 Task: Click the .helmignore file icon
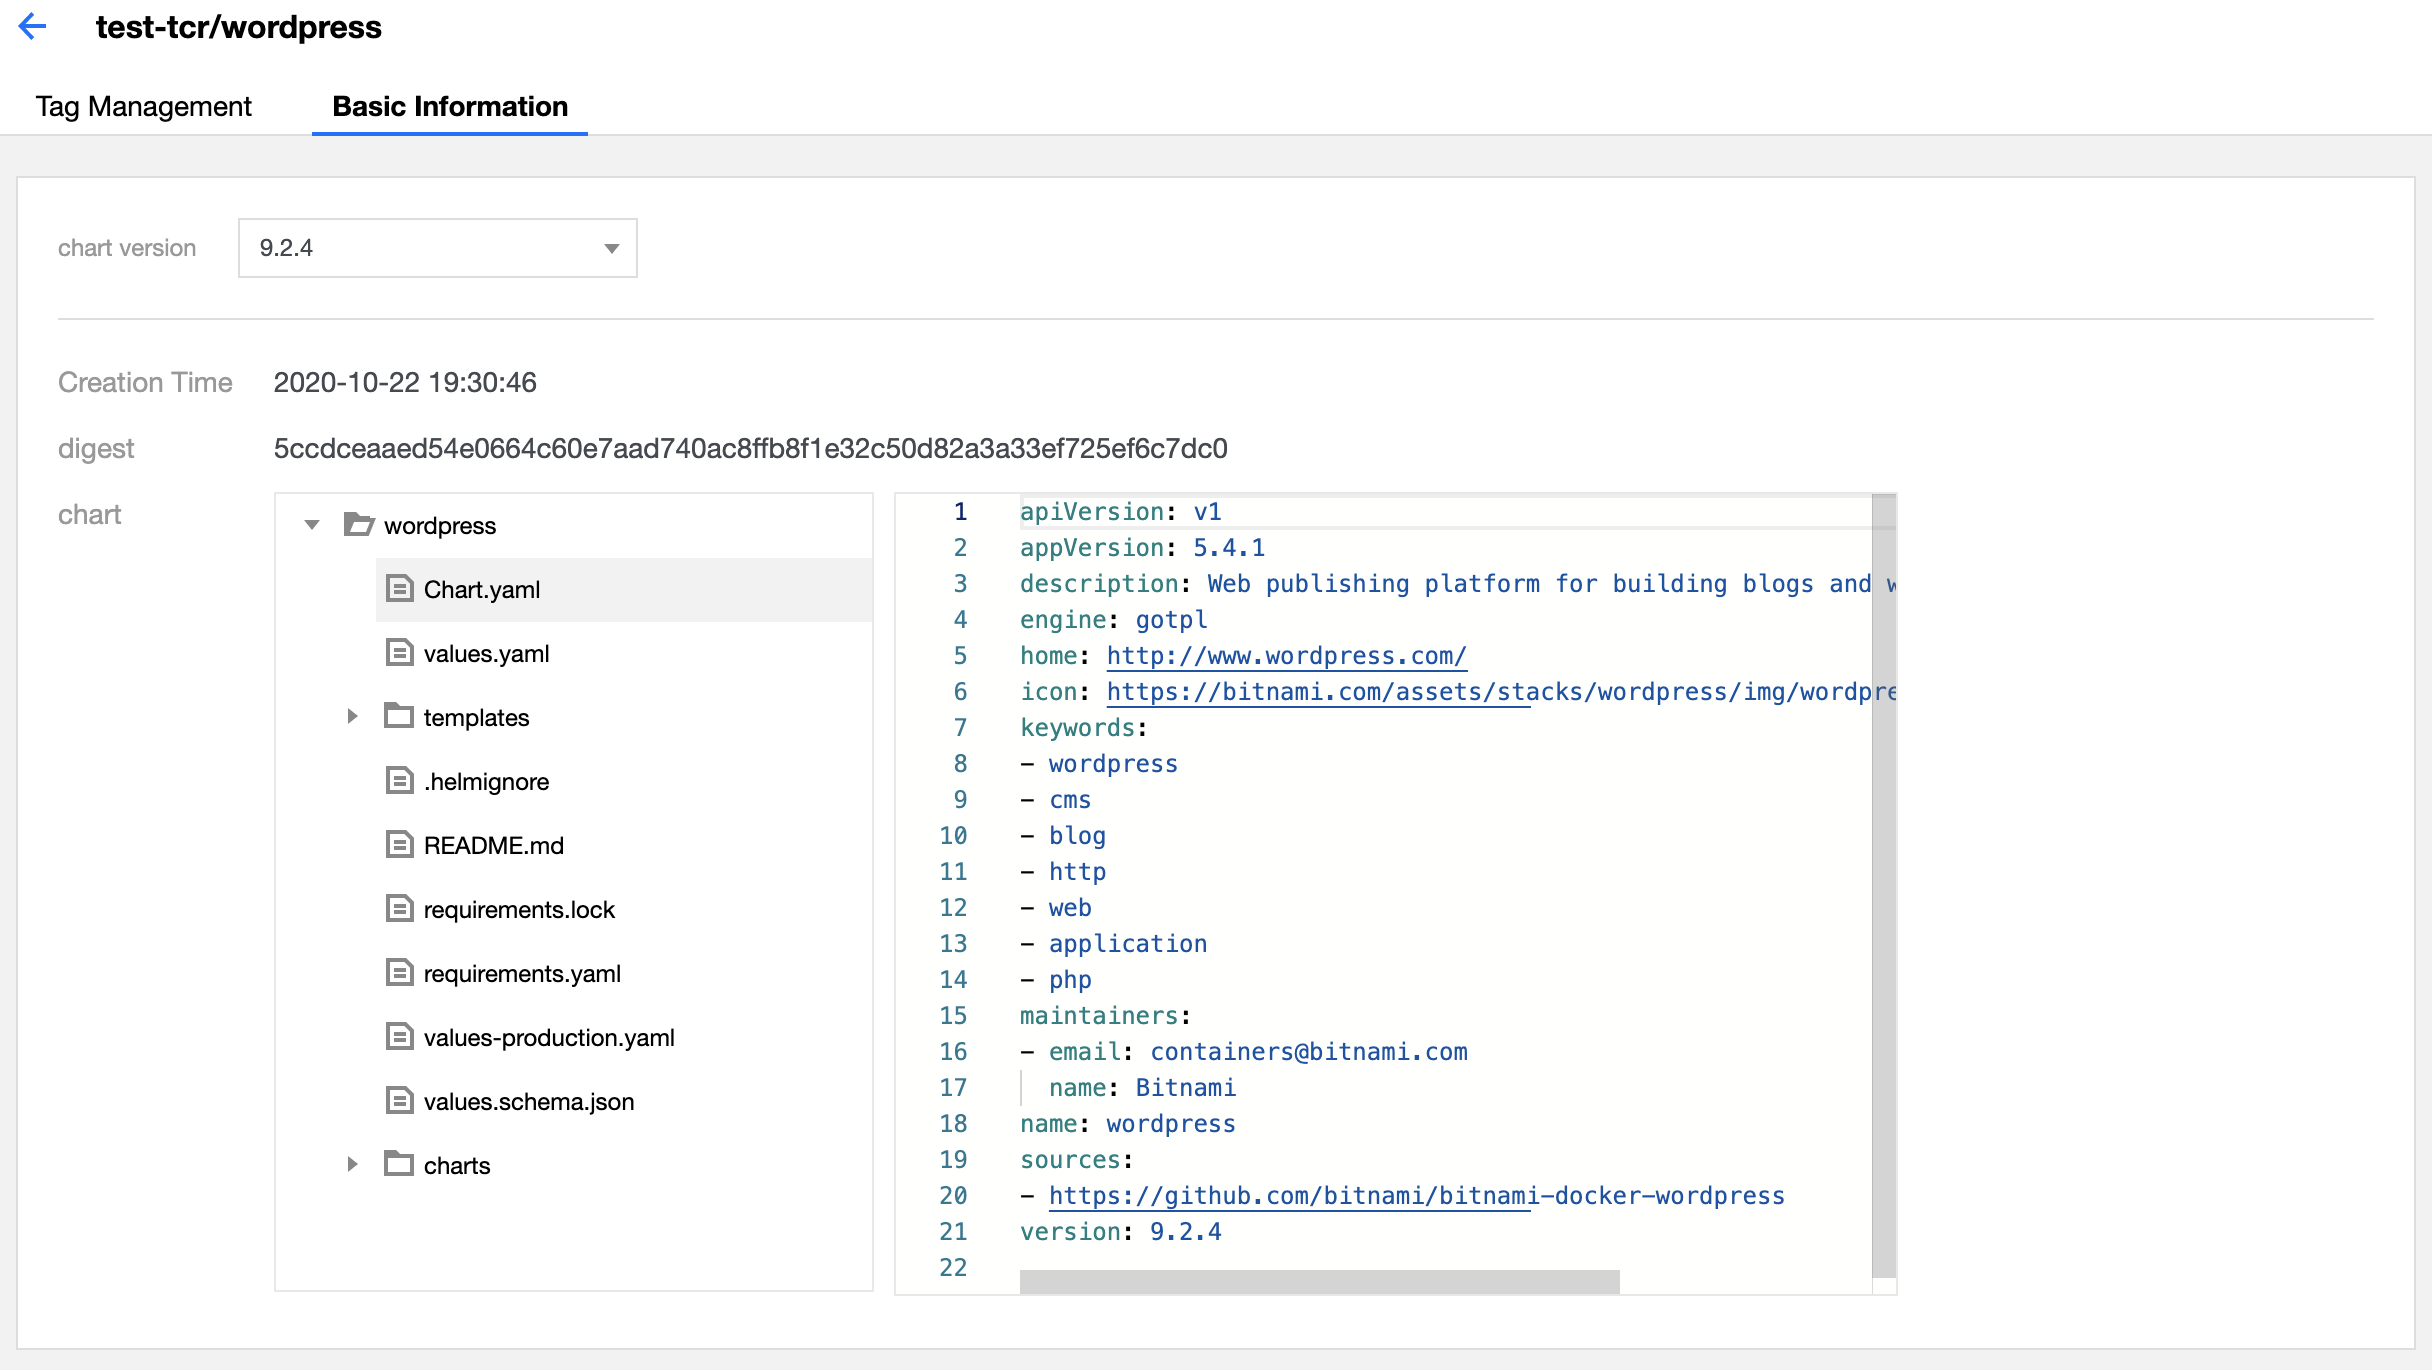coord(399,780)
